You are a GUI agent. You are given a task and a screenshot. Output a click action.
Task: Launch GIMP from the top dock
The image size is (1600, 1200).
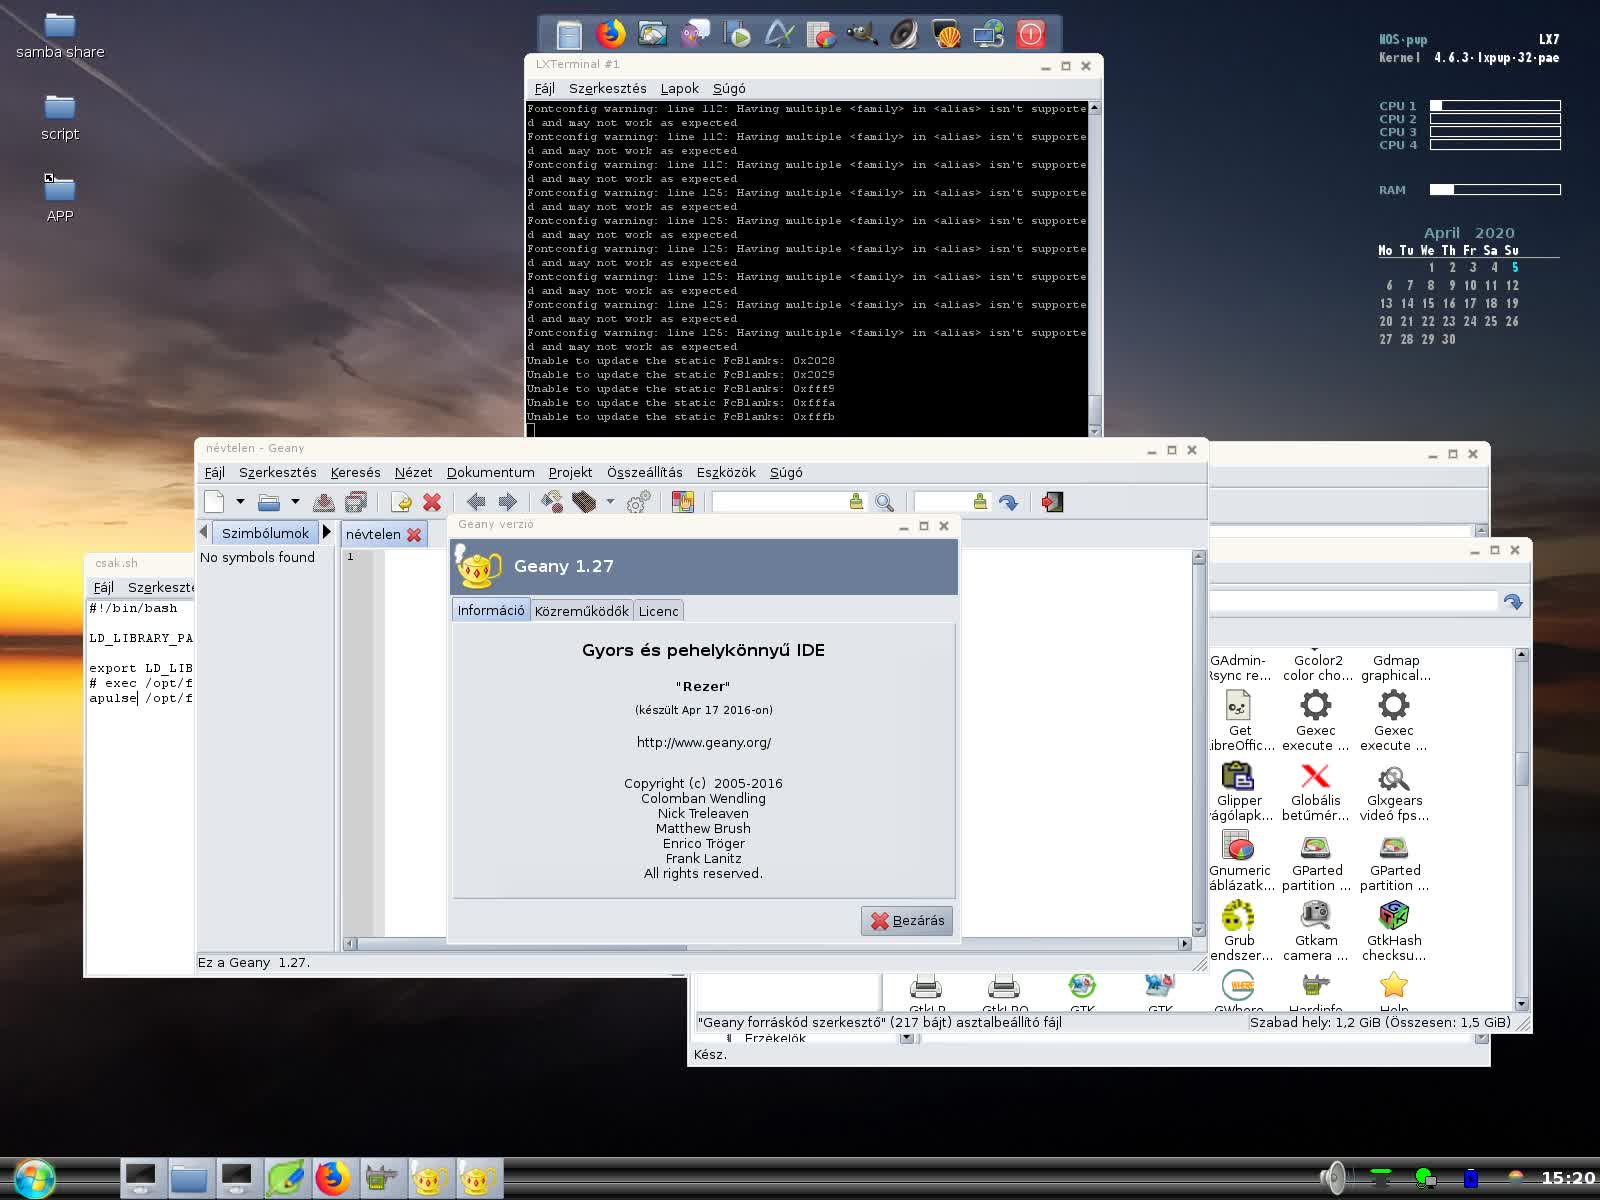[862, 34]
